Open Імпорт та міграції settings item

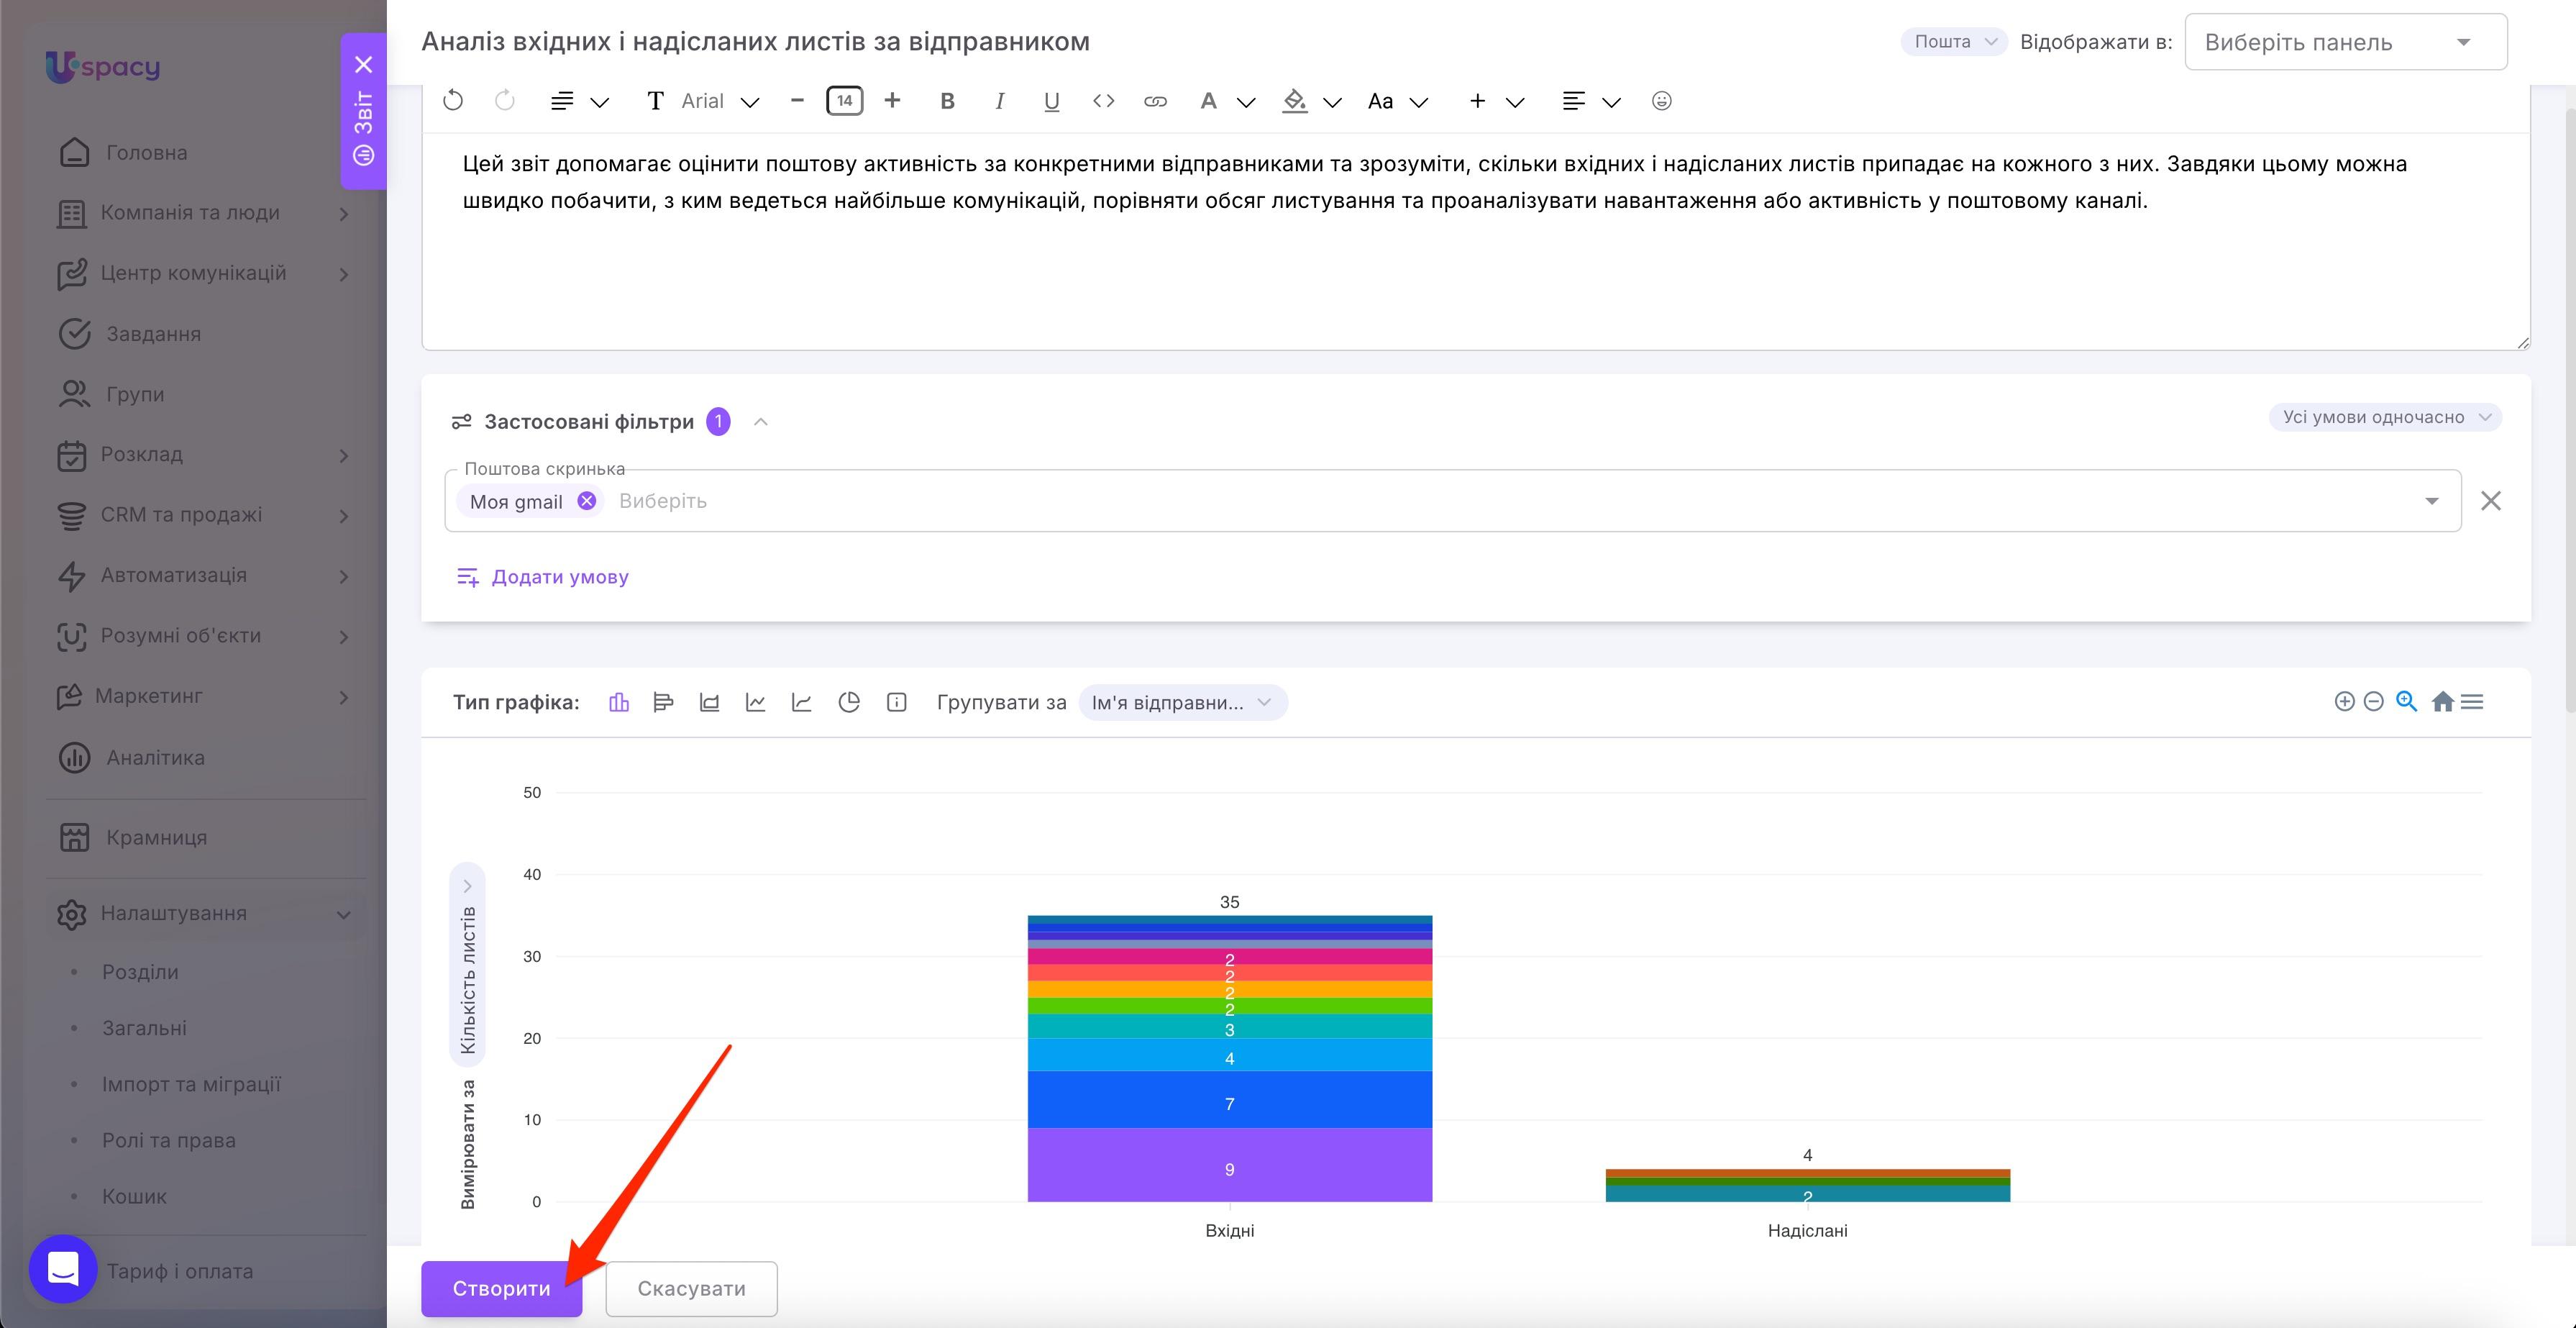coord(191,1084)
